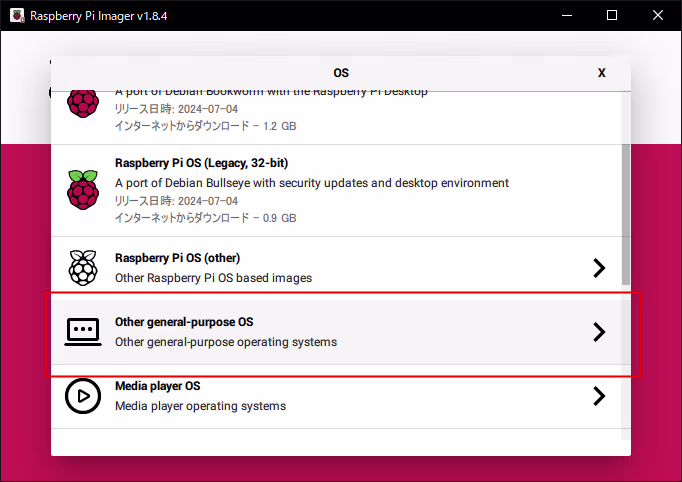Close the Raspberry Pi Imager window
This screenshot has height=482, width=682.
[x=658, y=16]
